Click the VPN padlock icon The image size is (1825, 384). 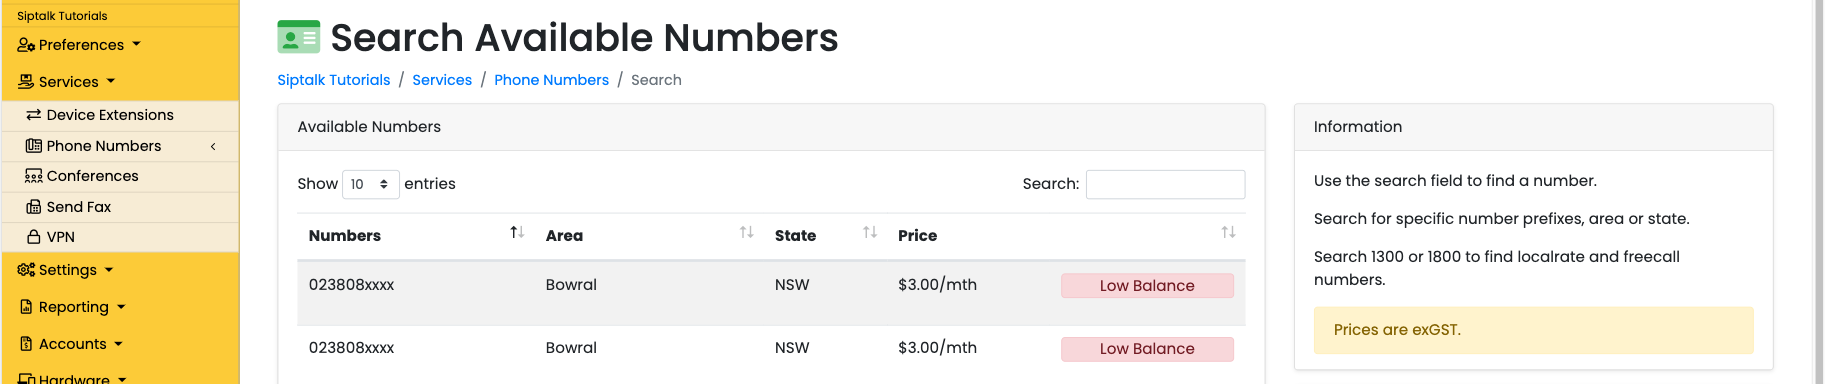[34, 237]
